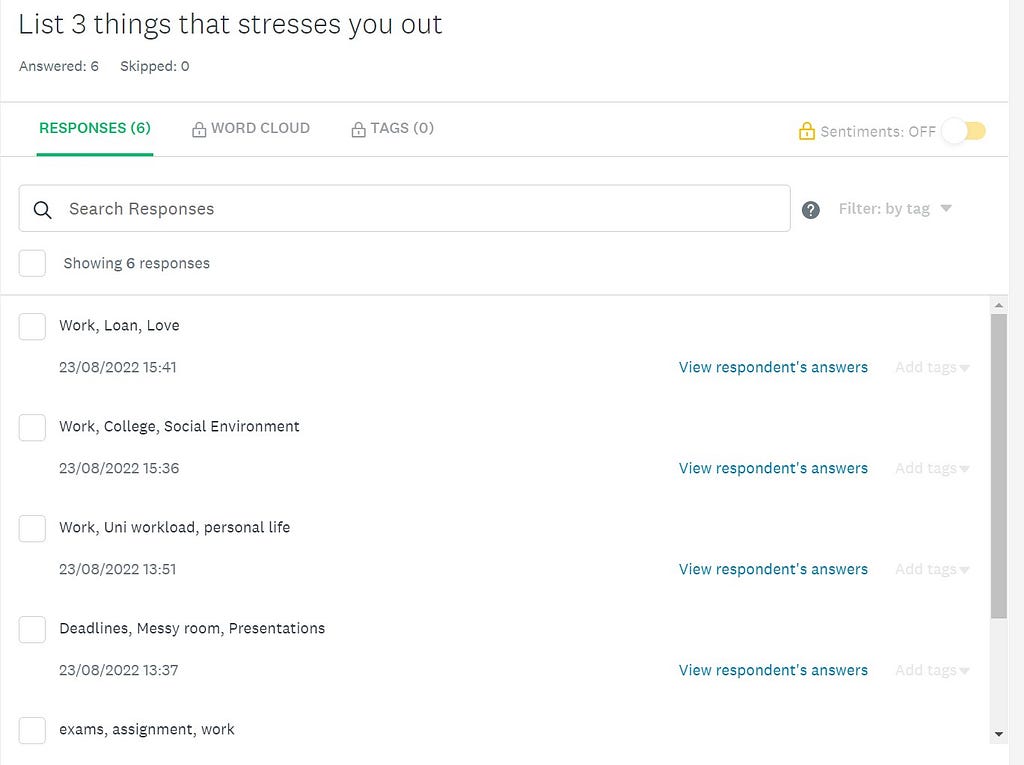
Task: Tick the checkbox for Work, Loan, Love
Action: [32, 326]
